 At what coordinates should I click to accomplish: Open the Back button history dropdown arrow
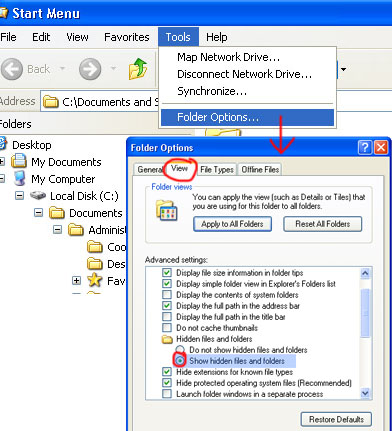[62, 69]
